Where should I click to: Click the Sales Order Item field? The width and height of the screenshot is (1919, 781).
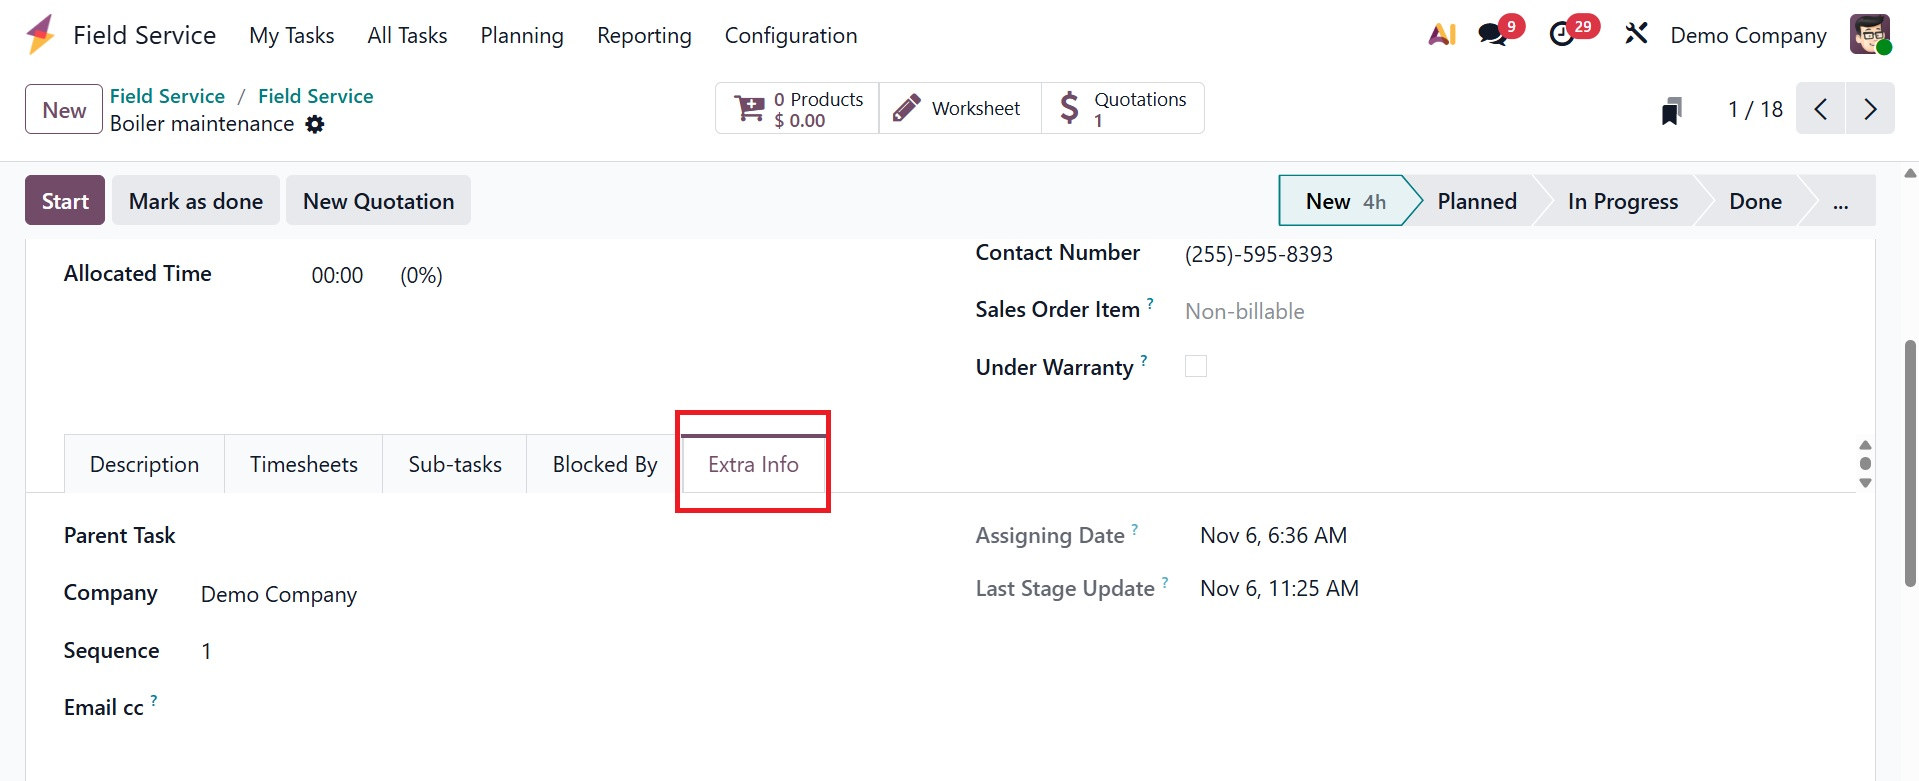[1244, 311]
